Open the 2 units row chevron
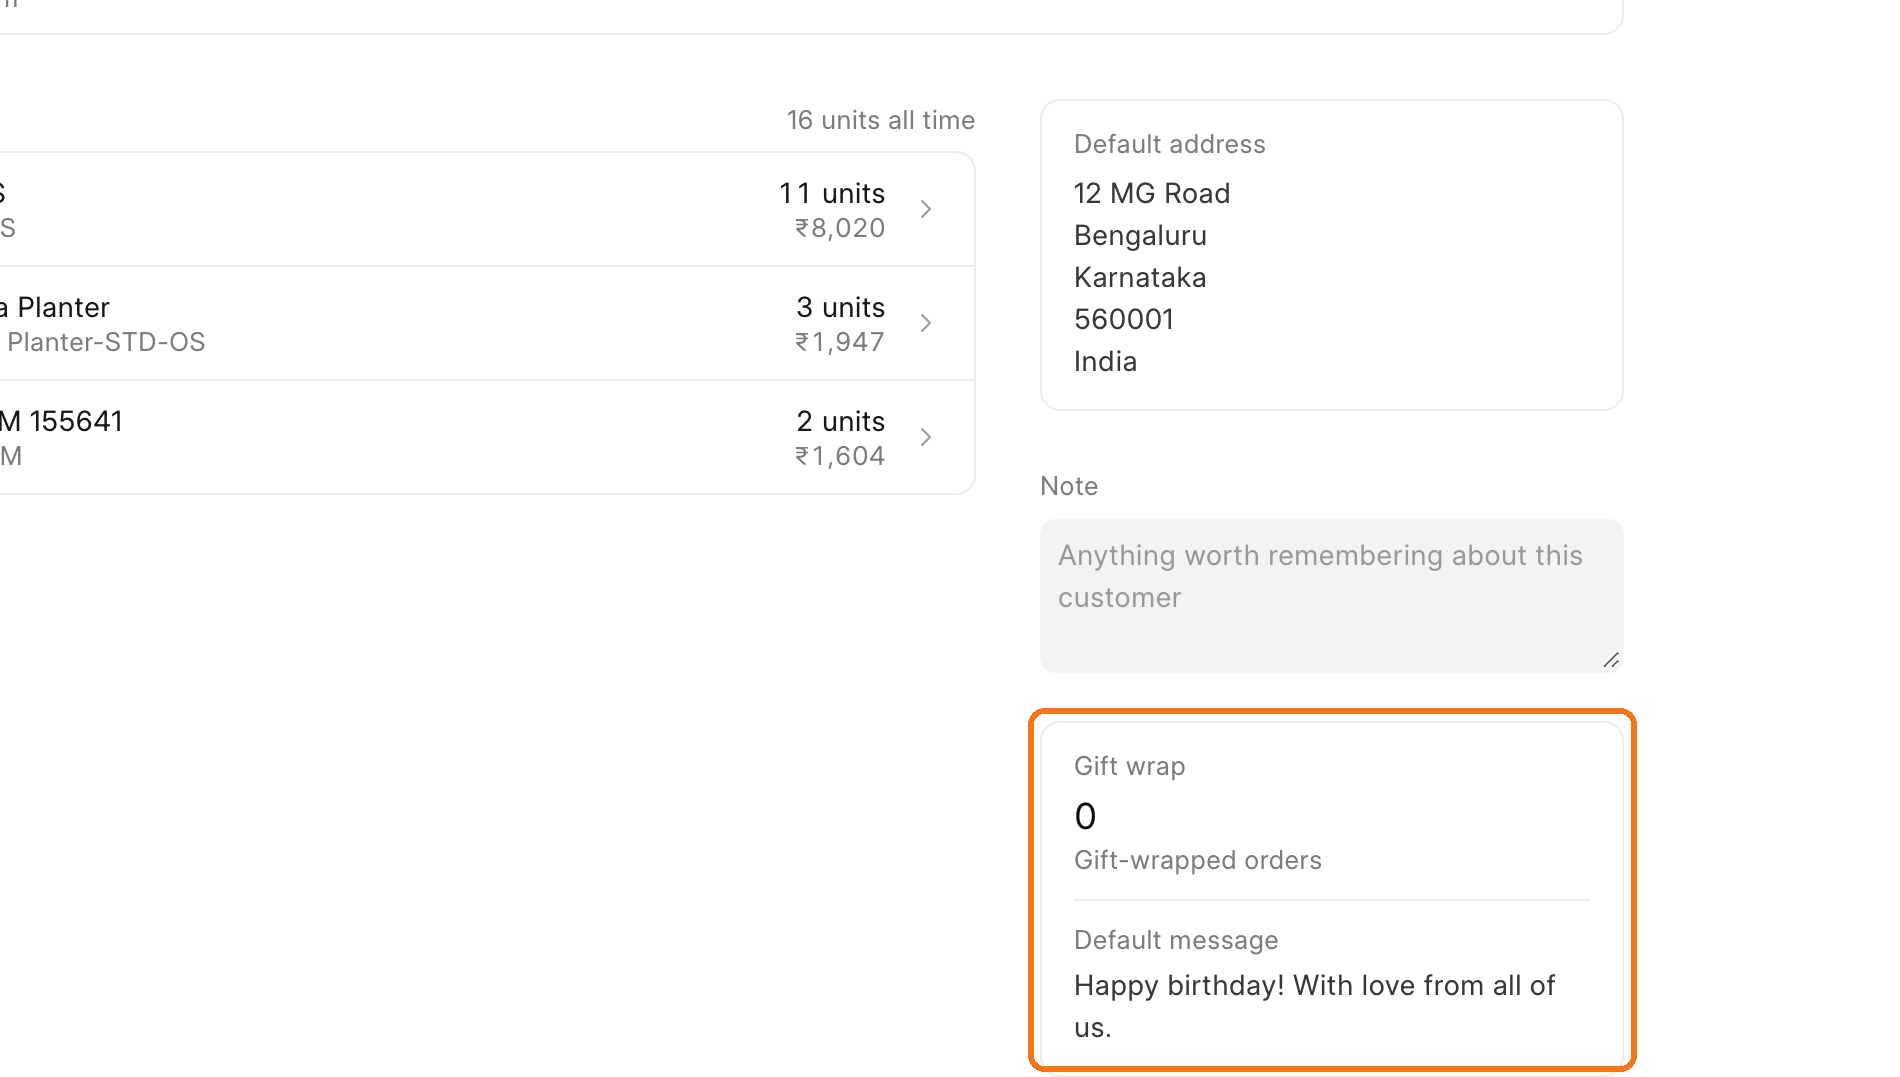The image size is (1900, 1077). pyautogui.click(x=926, y=437)
